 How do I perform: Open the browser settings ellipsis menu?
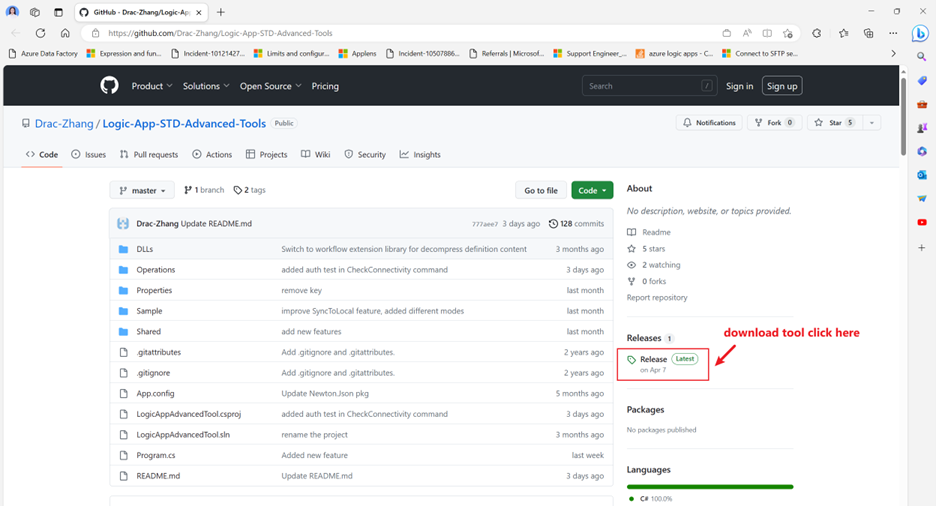(x=893, y=33)
